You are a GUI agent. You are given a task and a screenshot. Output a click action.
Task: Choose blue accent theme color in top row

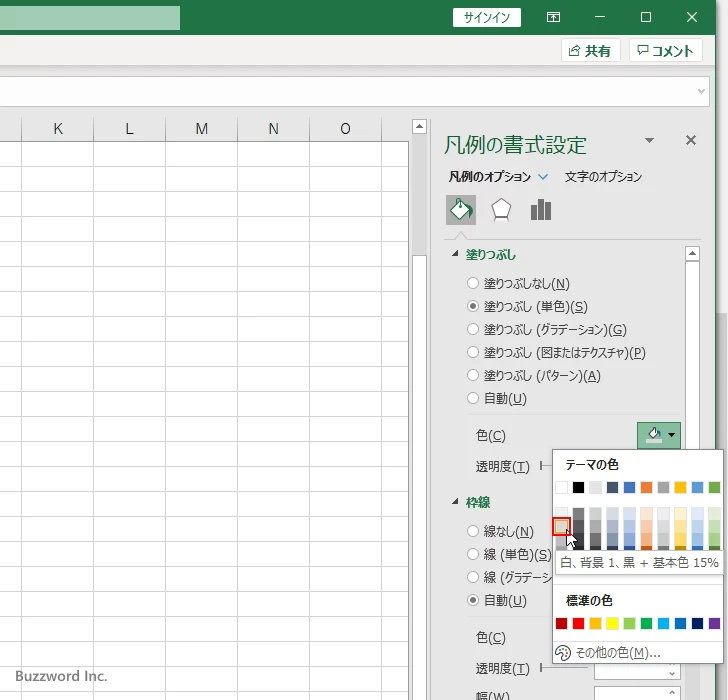click(x=629, y=487)
